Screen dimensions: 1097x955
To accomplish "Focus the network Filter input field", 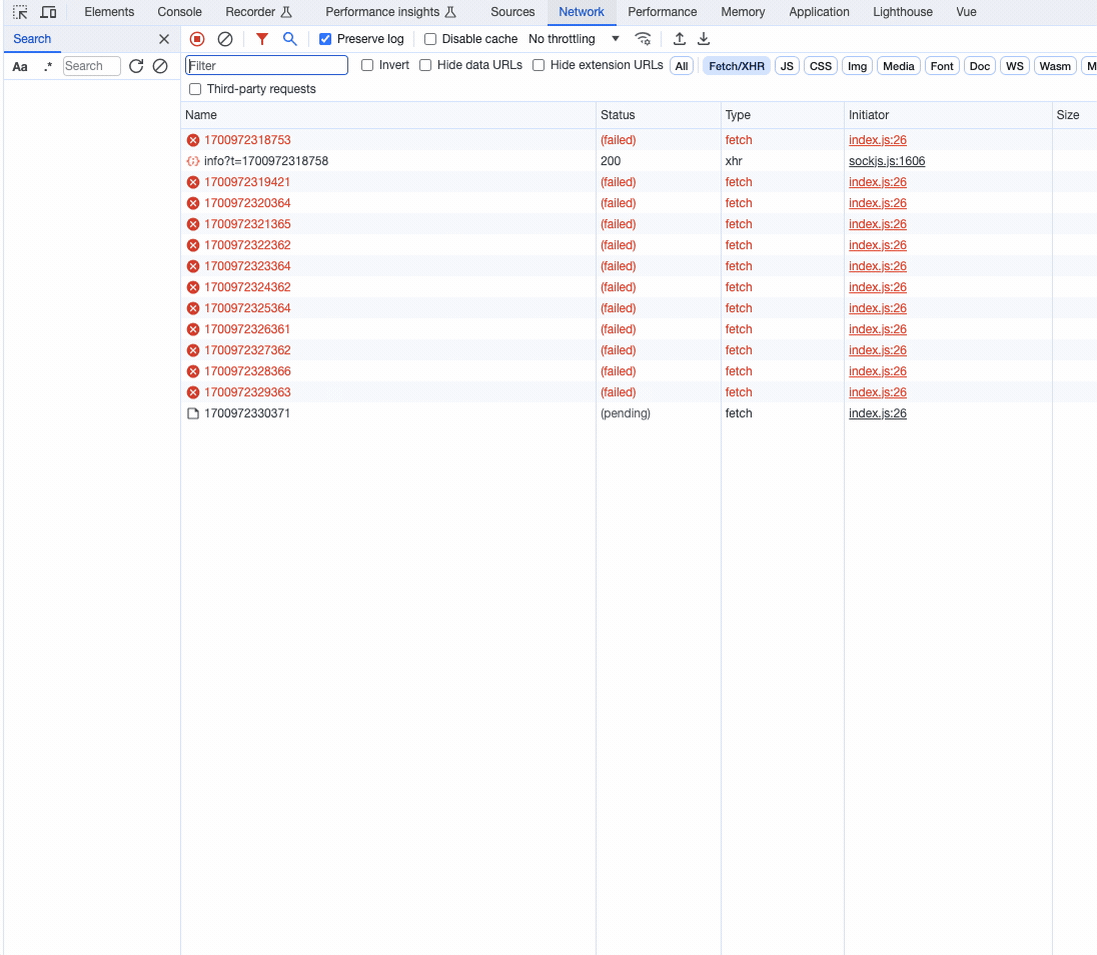I will point(267,66).
